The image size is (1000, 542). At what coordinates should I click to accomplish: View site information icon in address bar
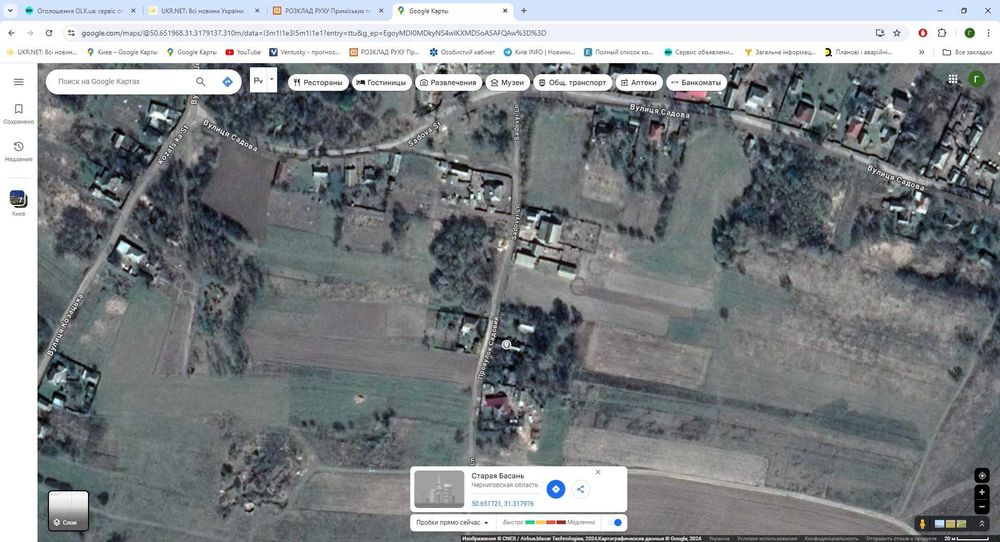(71, 33)
